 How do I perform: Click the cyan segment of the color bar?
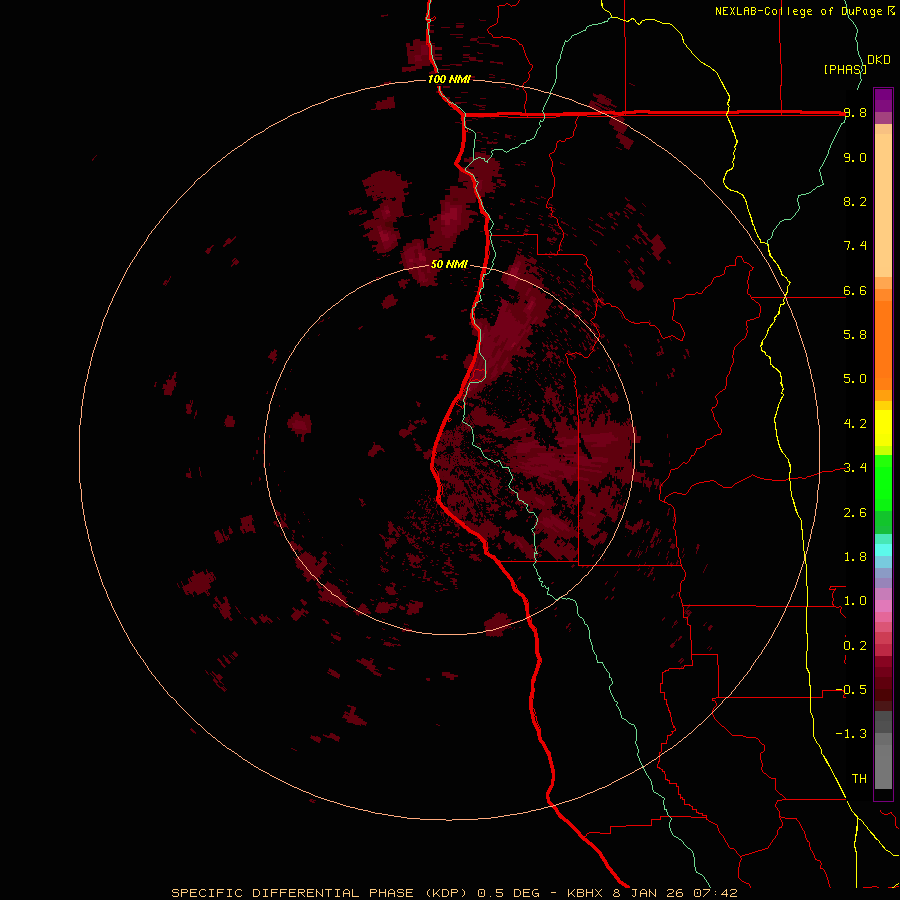[883, 550]
